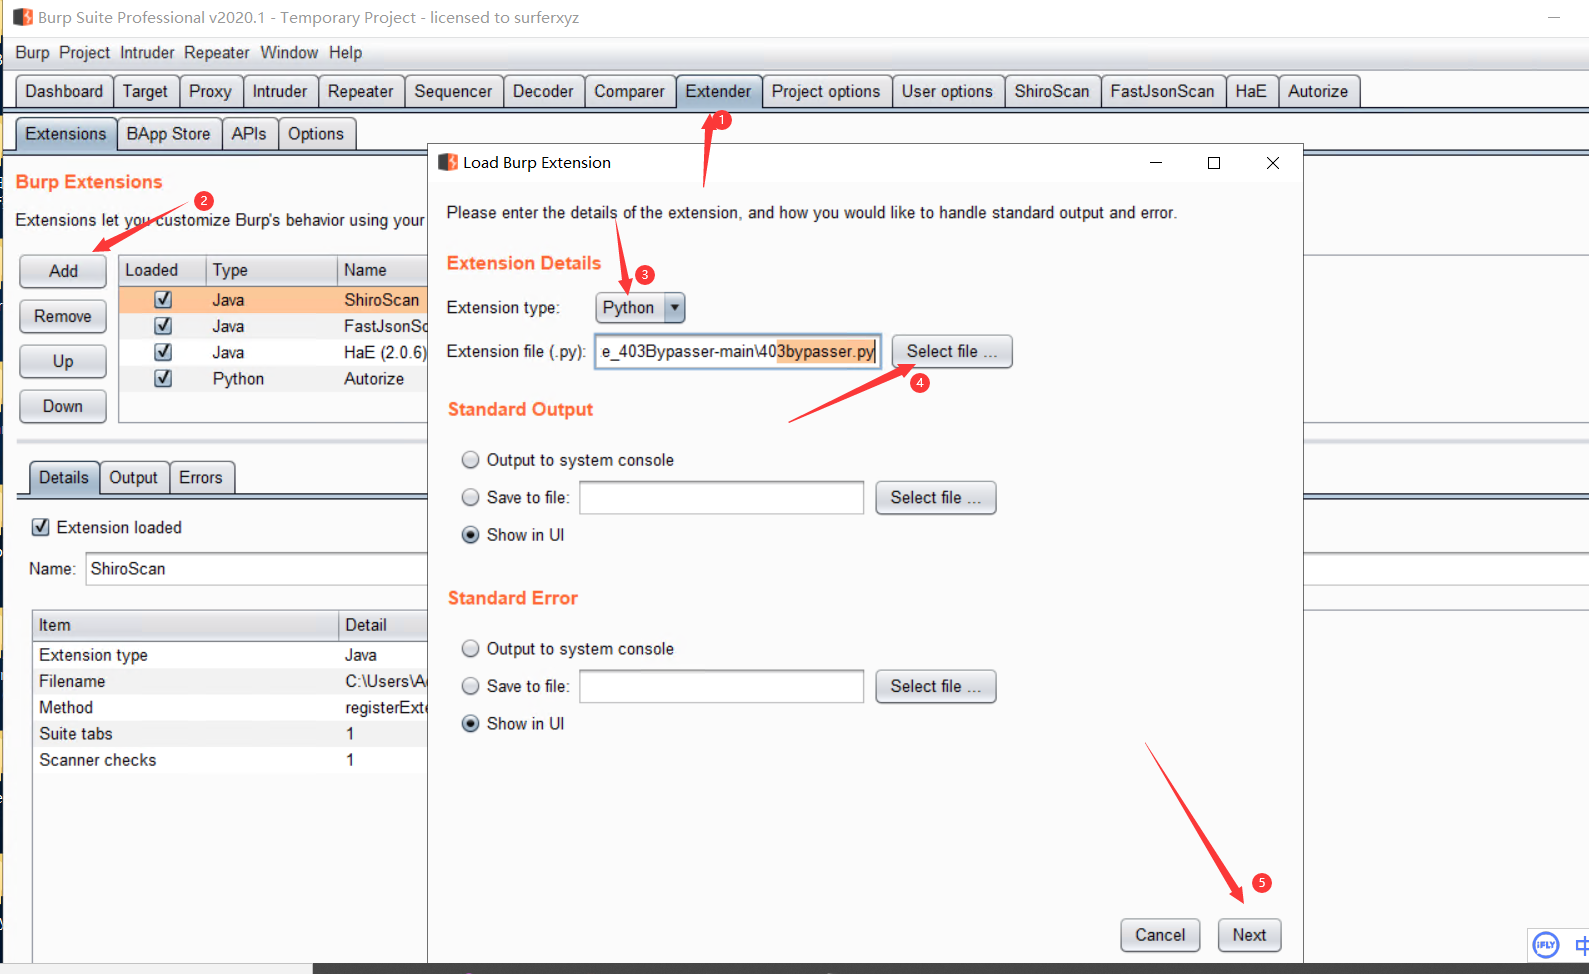This screenshot has width=1589, height=974.
Task: Toggle Loaded checkbox for ShiroScan extension
Action: click(163, 299)
